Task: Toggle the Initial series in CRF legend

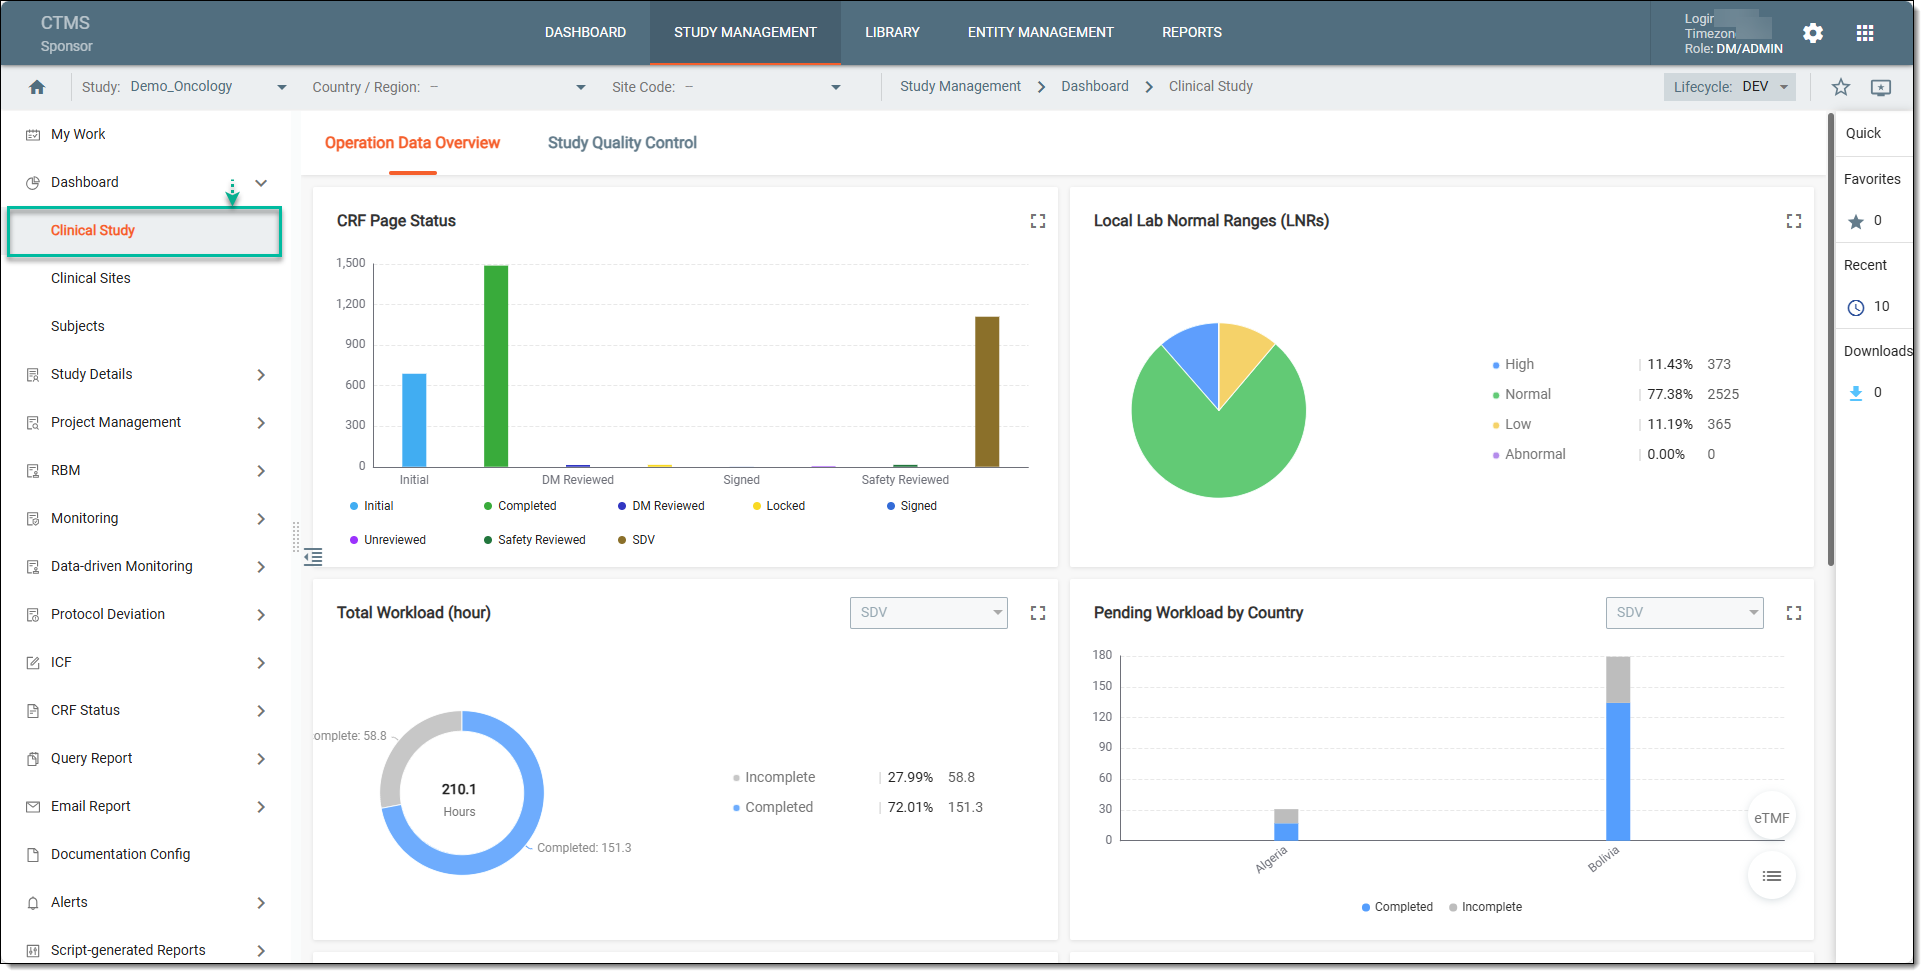Action: (372, 506)
